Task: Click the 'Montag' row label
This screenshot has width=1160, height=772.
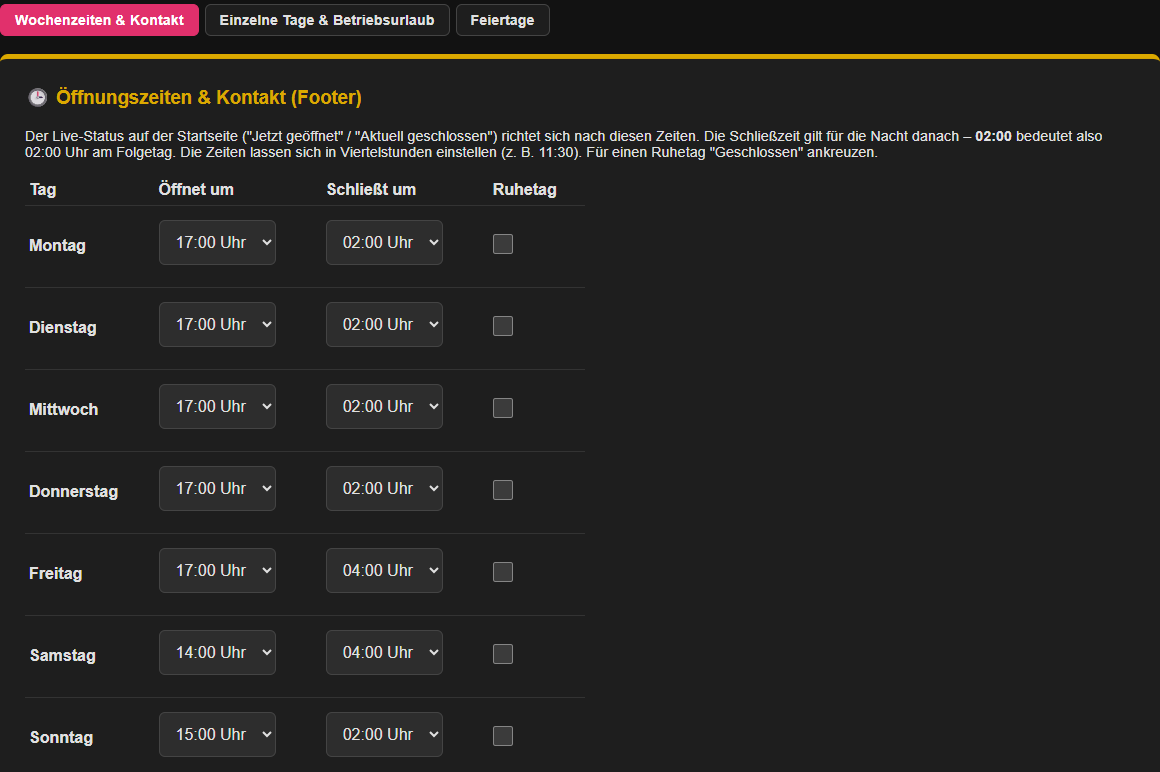Action: click(58, 246)
